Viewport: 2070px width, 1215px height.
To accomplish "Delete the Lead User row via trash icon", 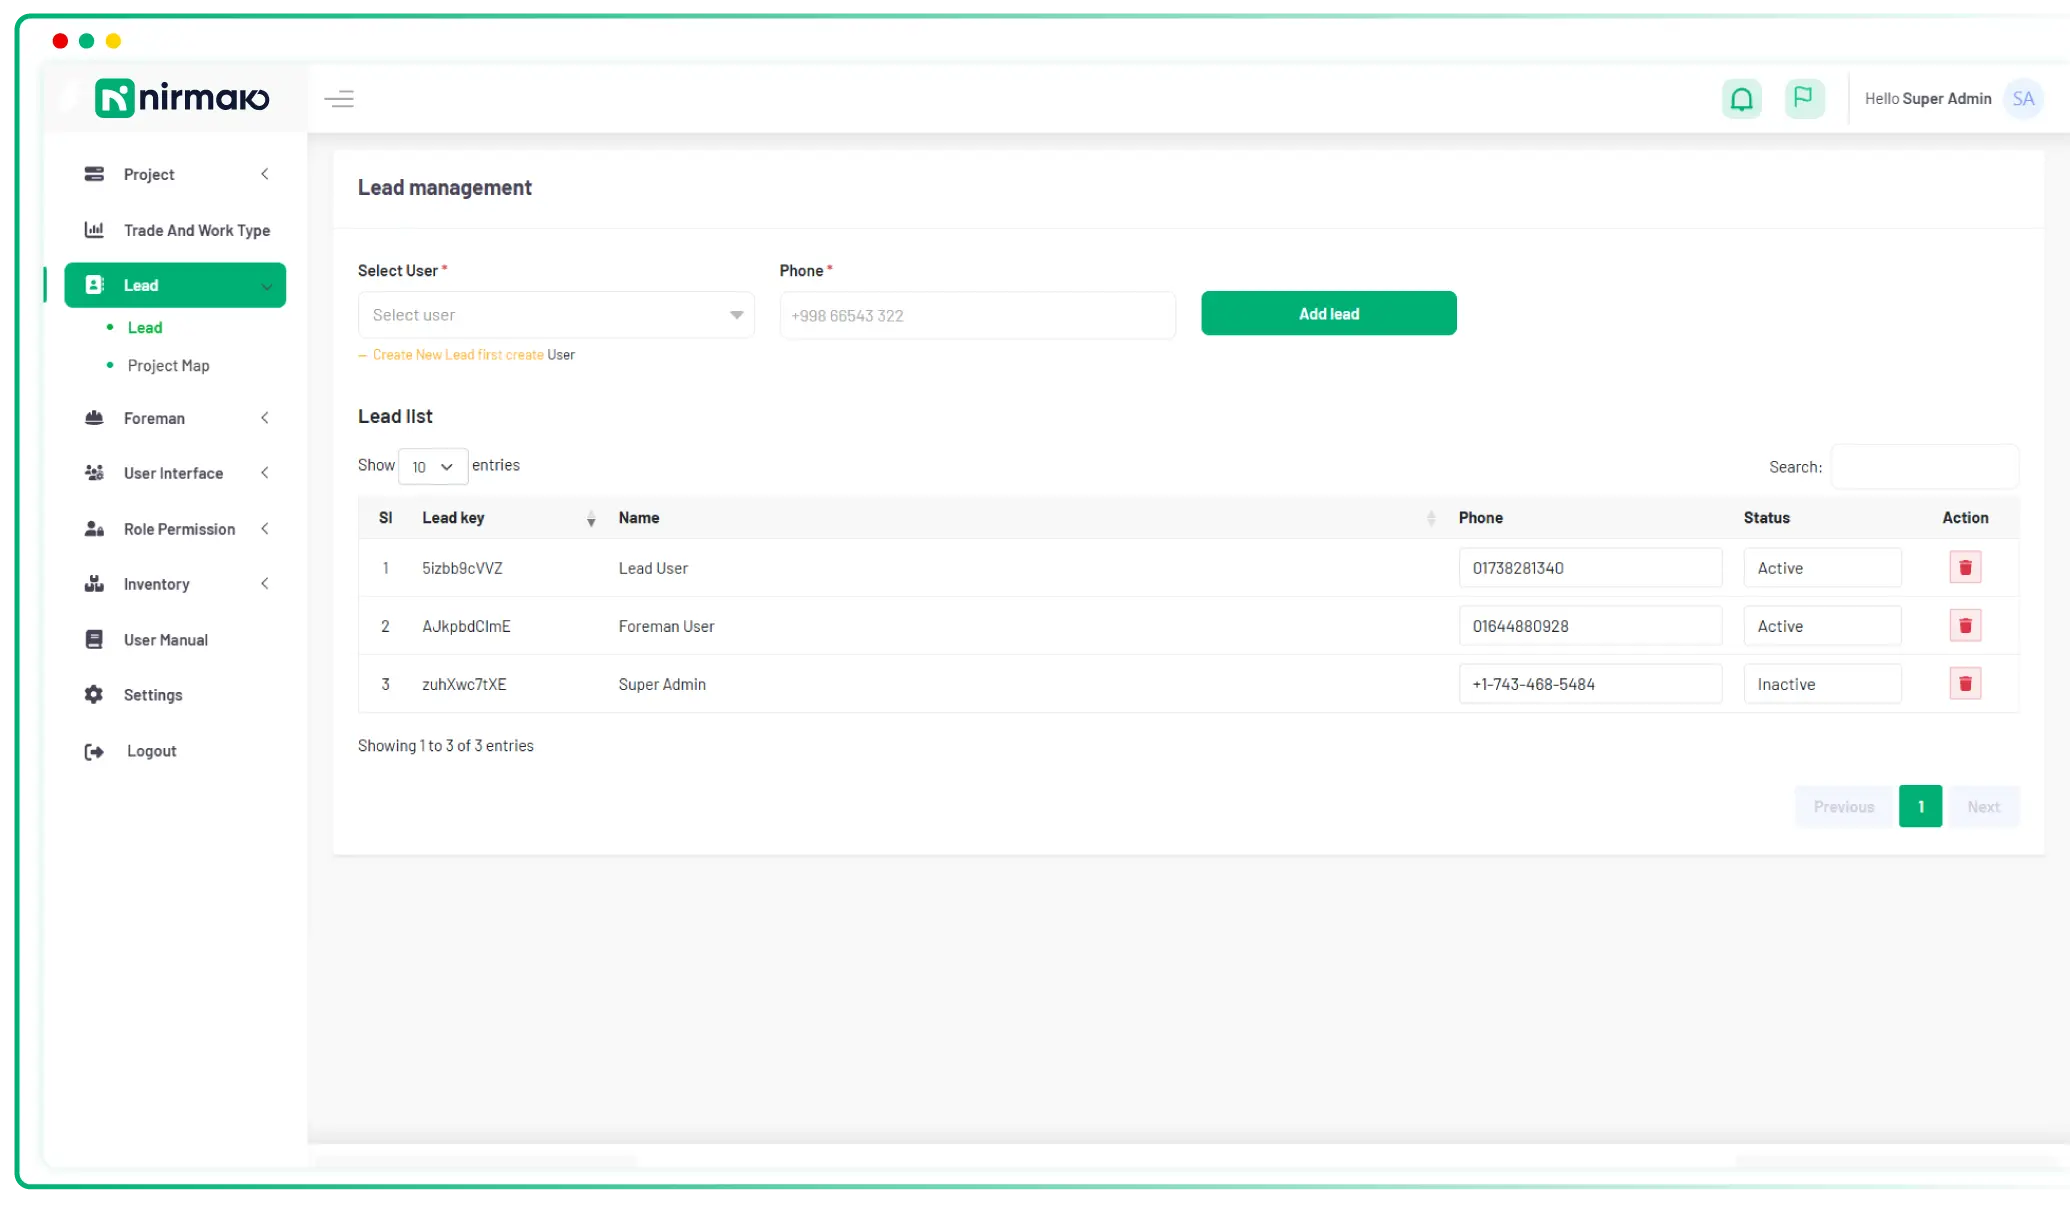I will coord(1964,568).
